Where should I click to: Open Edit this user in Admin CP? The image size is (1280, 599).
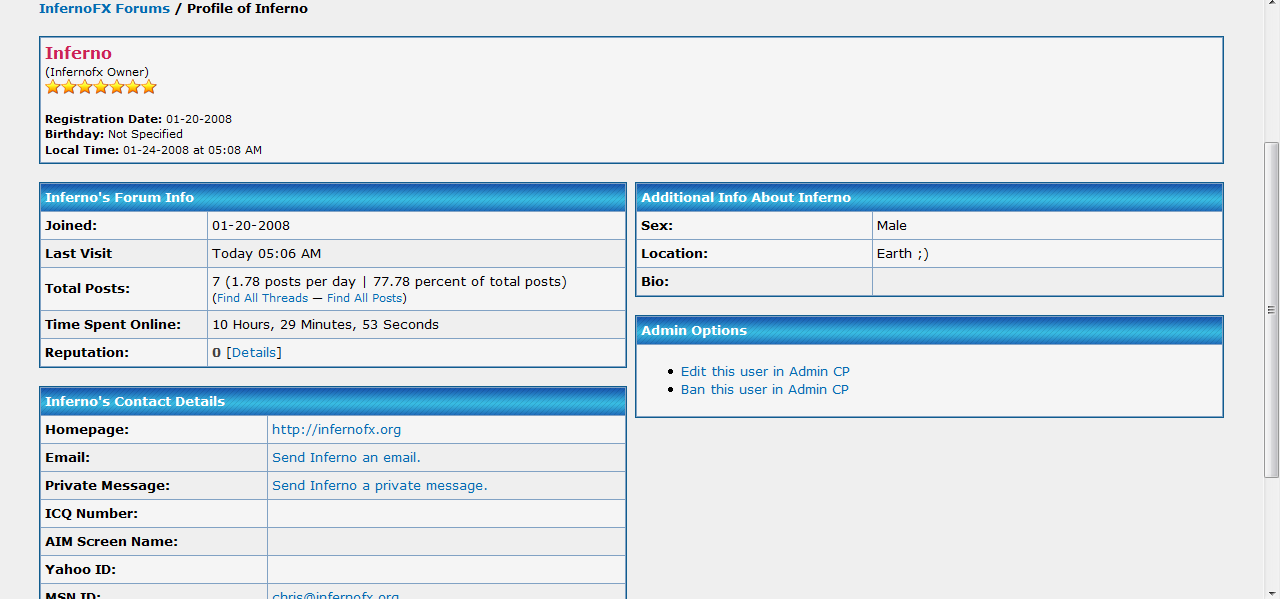coord(765,372)
